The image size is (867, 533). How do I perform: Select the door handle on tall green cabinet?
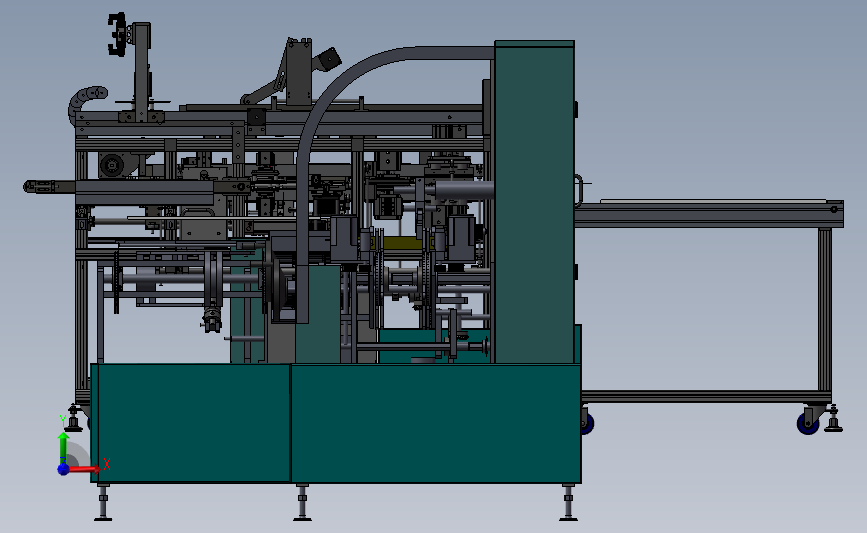(578, 190)
